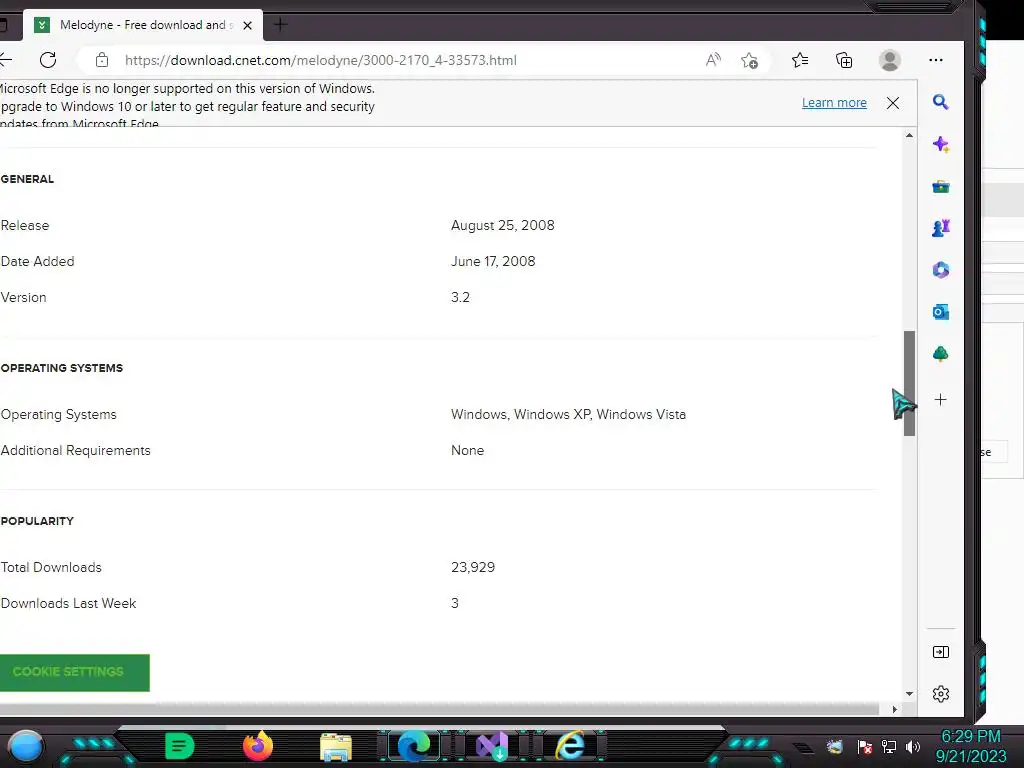Open Copilot sparkle icon in sidebar
Viewport: 1024px width, 768px height.
pyautogui.click(x=940, y=144)
